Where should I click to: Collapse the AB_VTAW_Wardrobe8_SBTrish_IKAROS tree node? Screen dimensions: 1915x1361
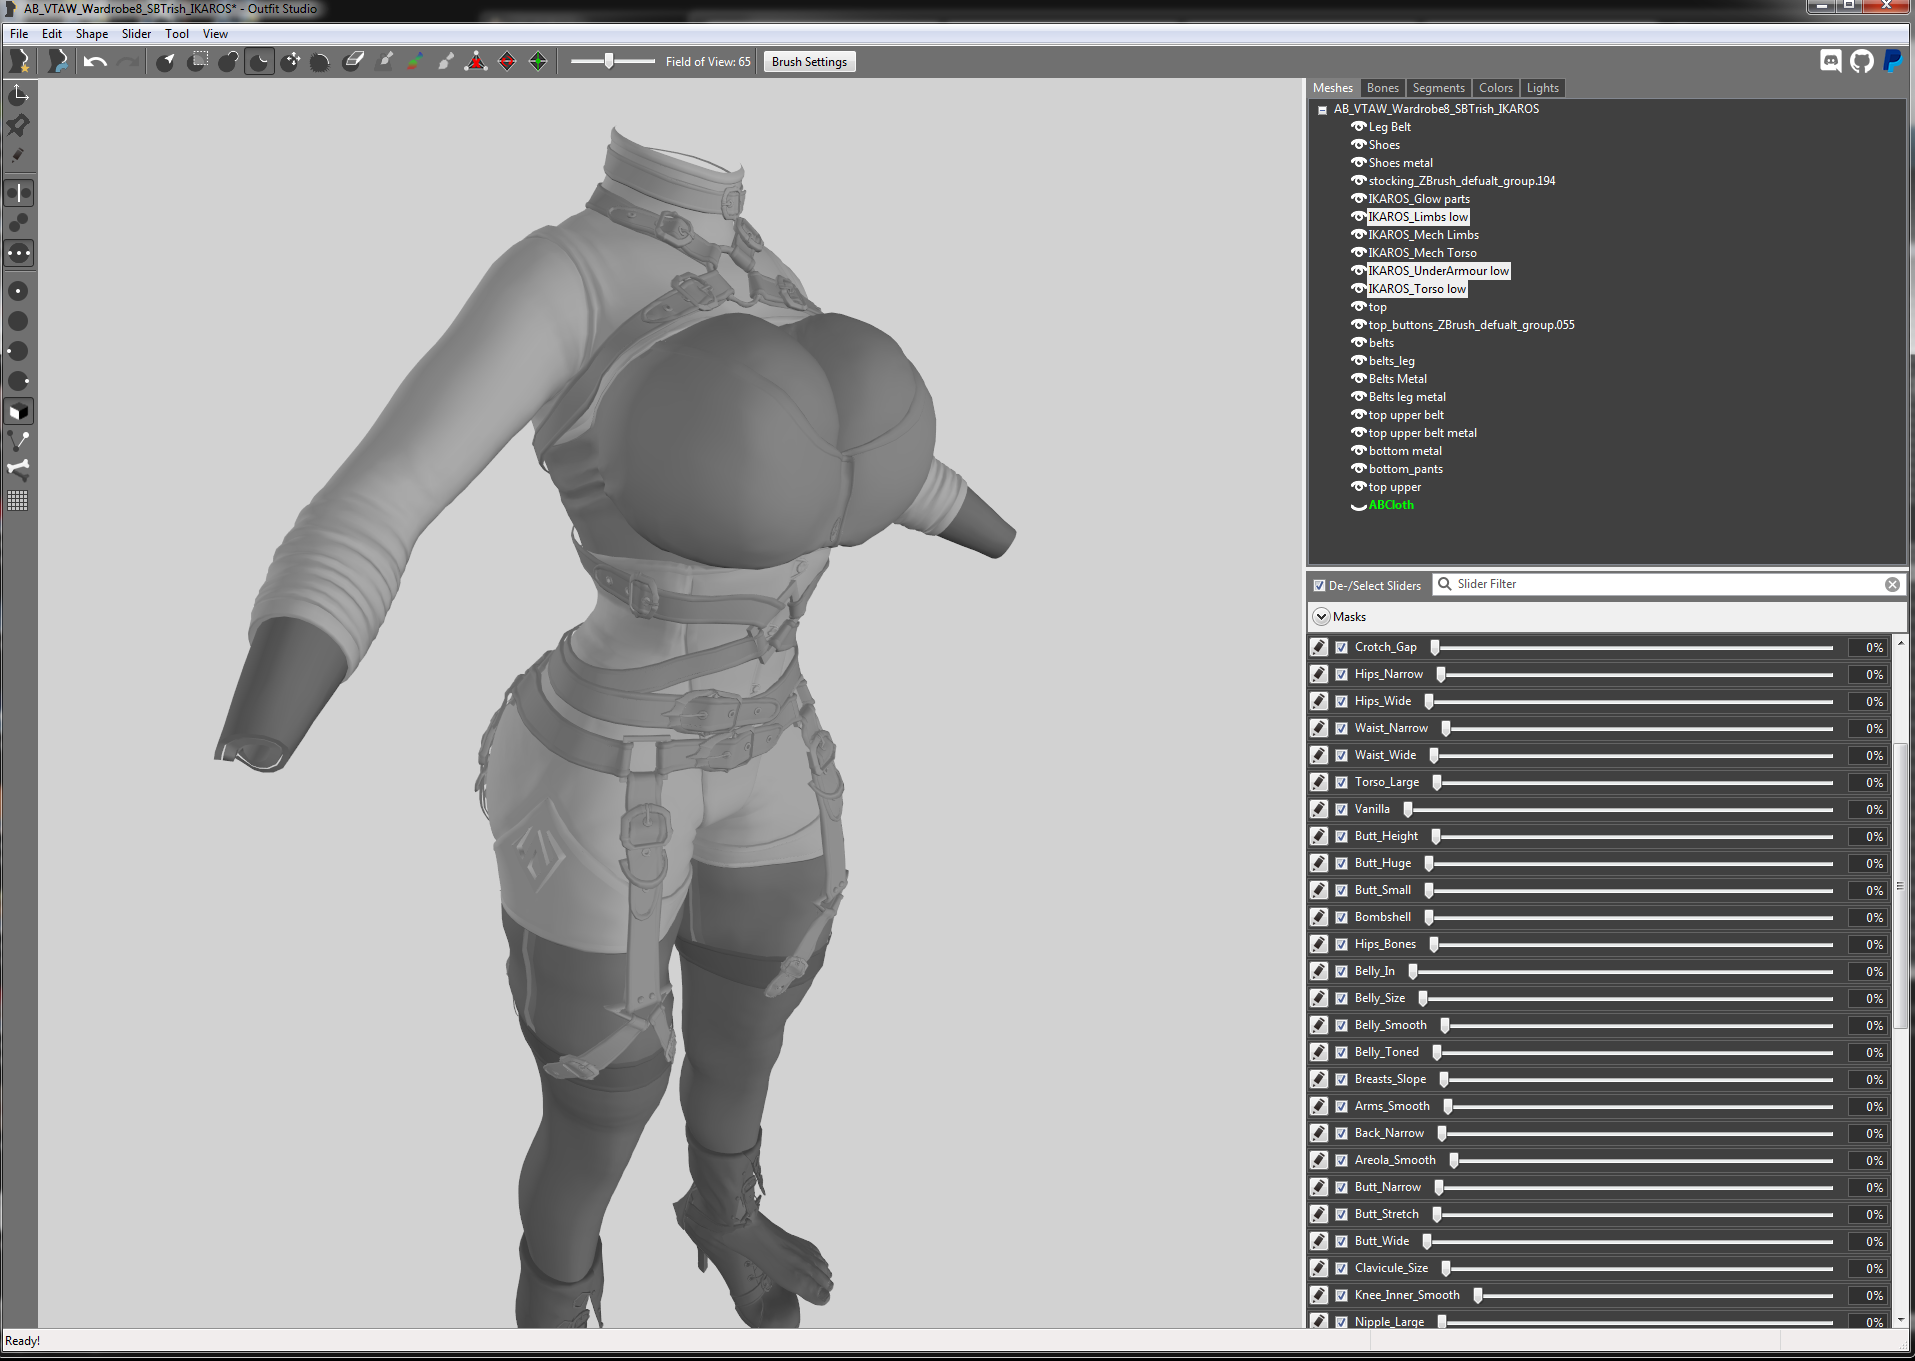[x=1322, y=110]
